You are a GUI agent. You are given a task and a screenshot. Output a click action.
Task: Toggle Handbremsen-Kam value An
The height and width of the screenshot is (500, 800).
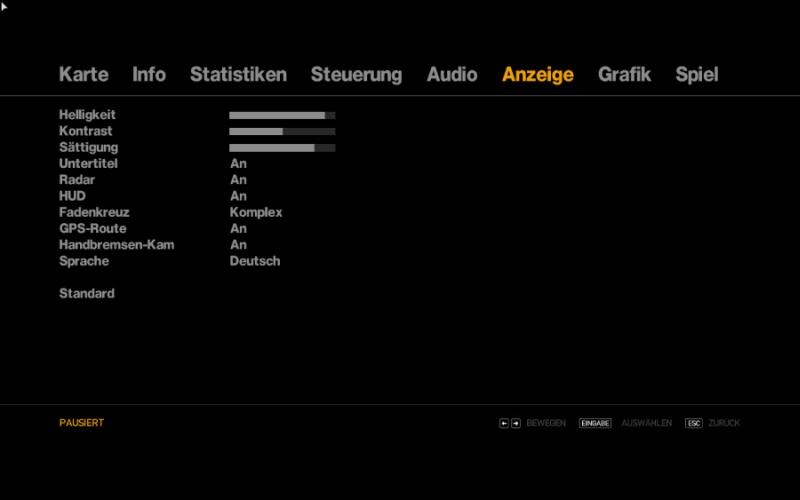pos(238,245)
